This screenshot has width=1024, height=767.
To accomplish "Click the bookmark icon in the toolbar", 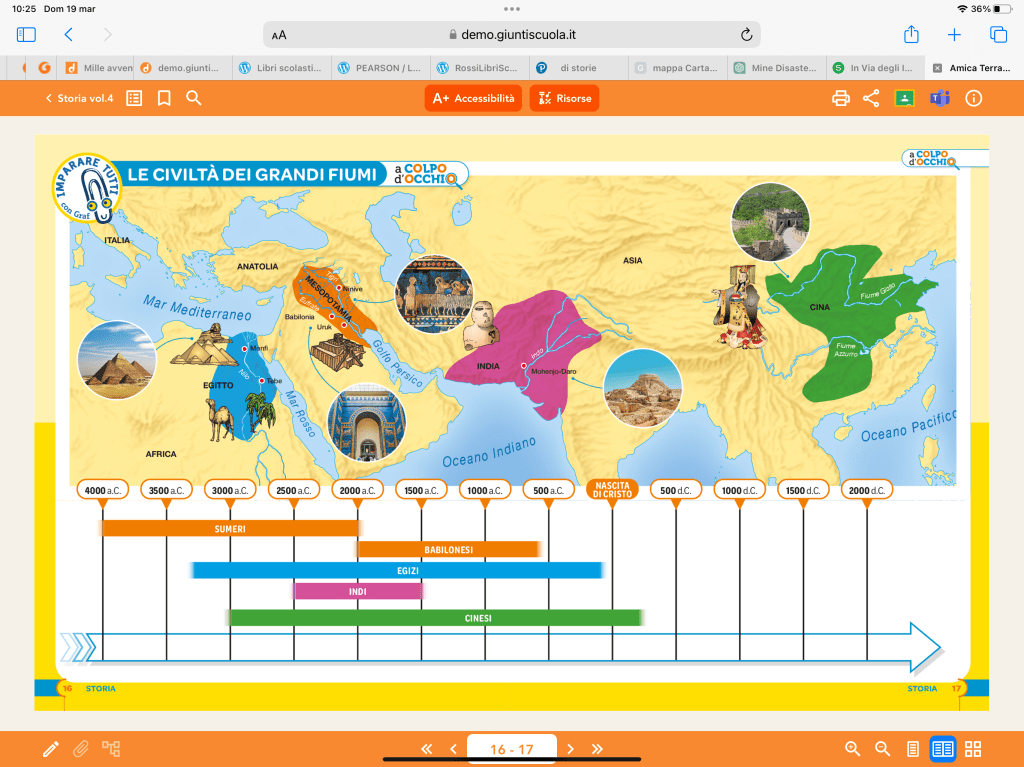I will point(164,98).
